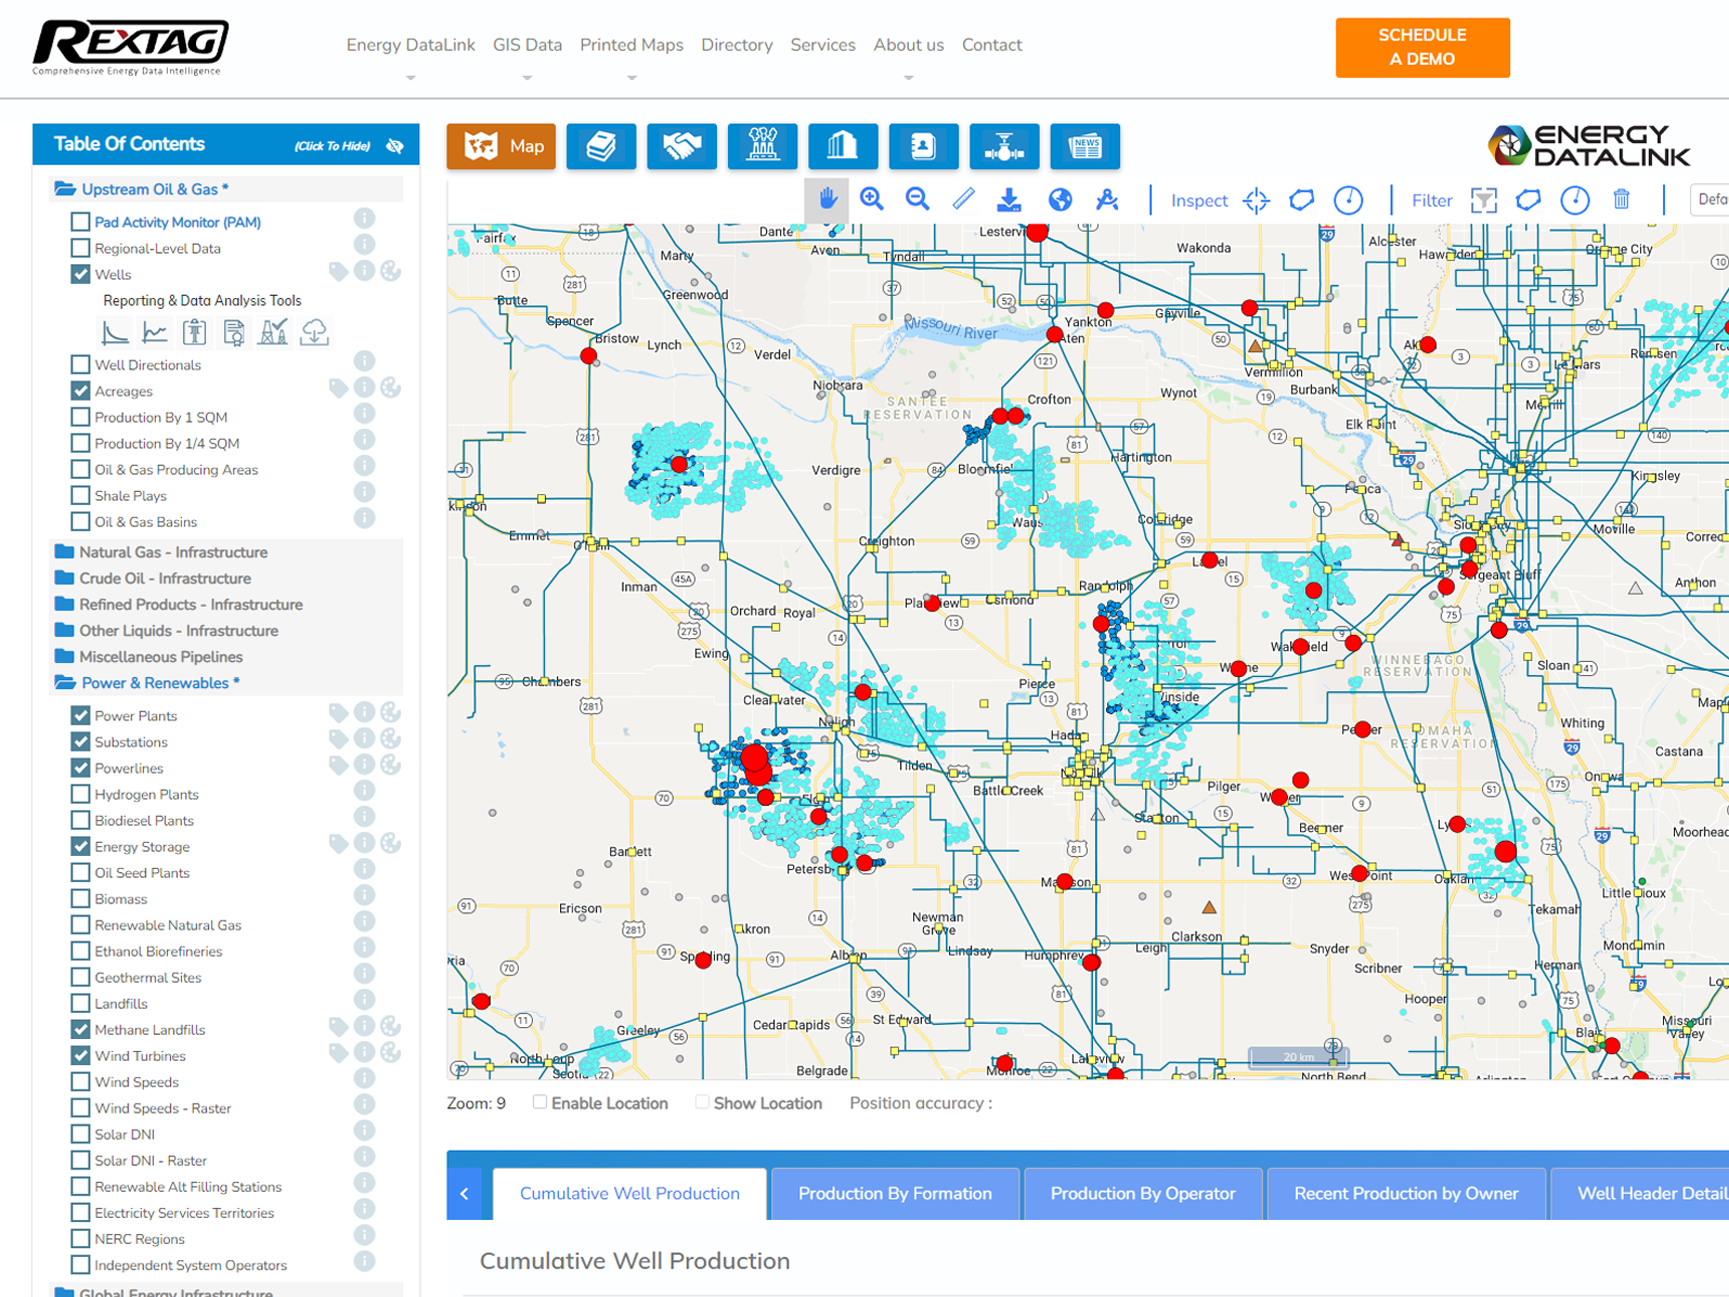
Task: Open the handshake deals icon button
Action: coord(682,147)
